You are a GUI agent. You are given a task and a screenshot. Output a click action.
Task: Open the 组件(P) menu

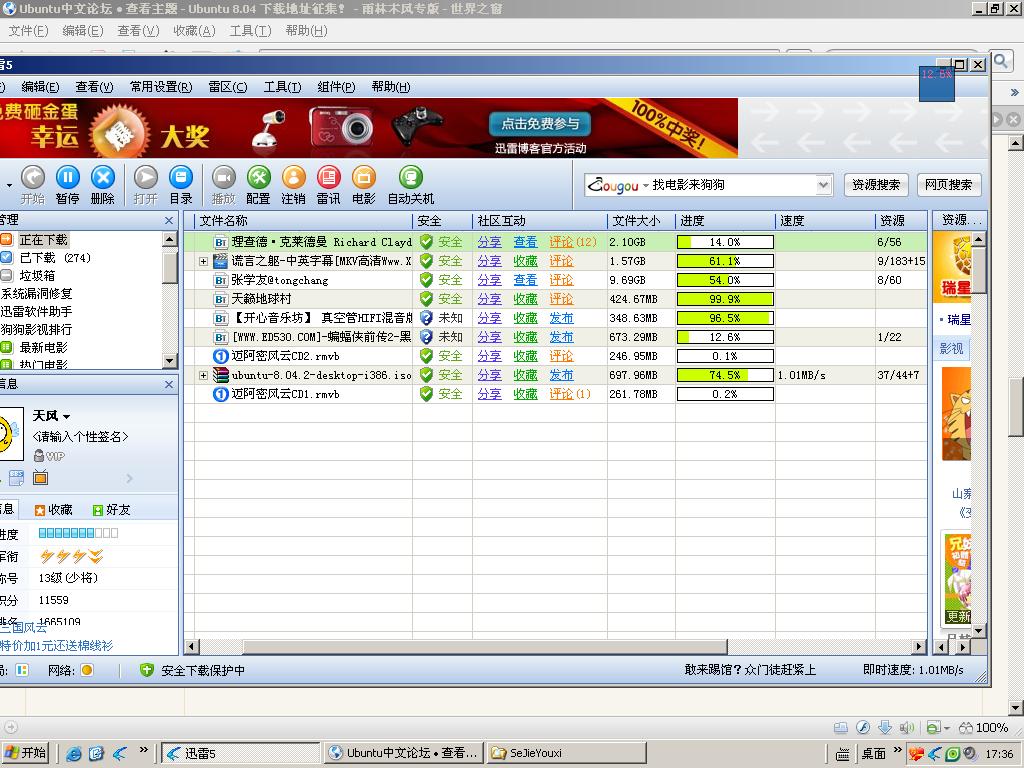tap(336, 87)
